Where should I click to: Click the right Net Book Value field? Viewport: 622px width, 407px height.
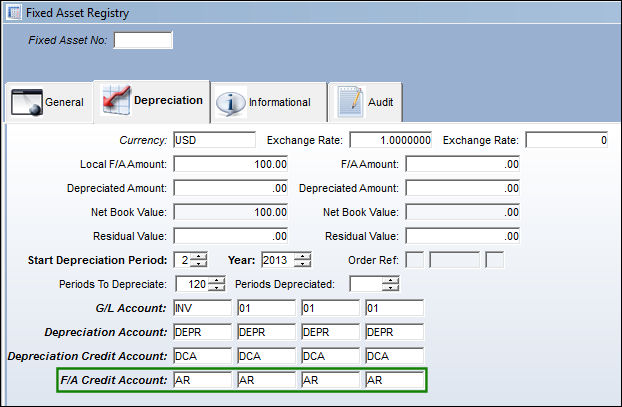(463, 212)
